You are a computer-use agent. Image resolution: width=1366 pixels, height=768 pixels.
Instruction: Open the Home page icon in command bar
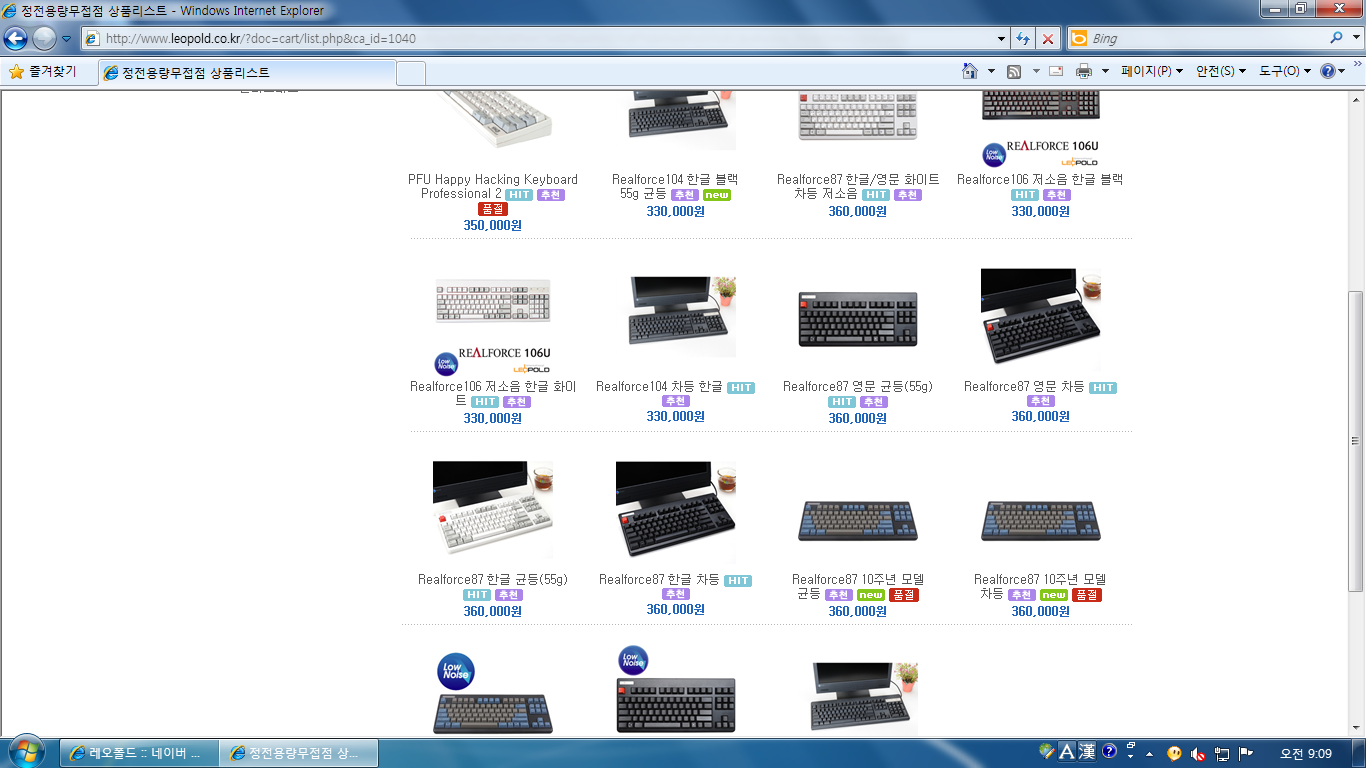969,71
